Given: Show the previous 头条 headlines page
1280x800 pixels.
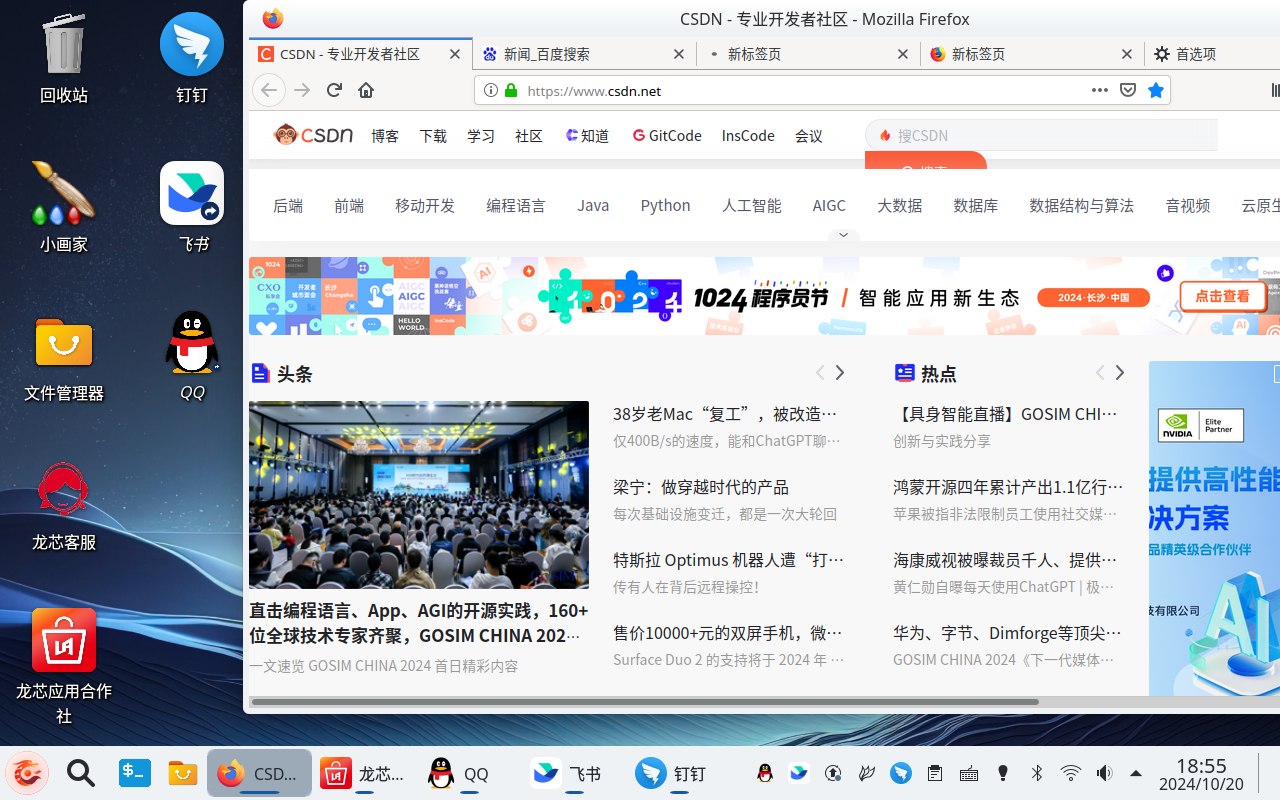Looking at the screenshot, I should (x=820, y=372).
